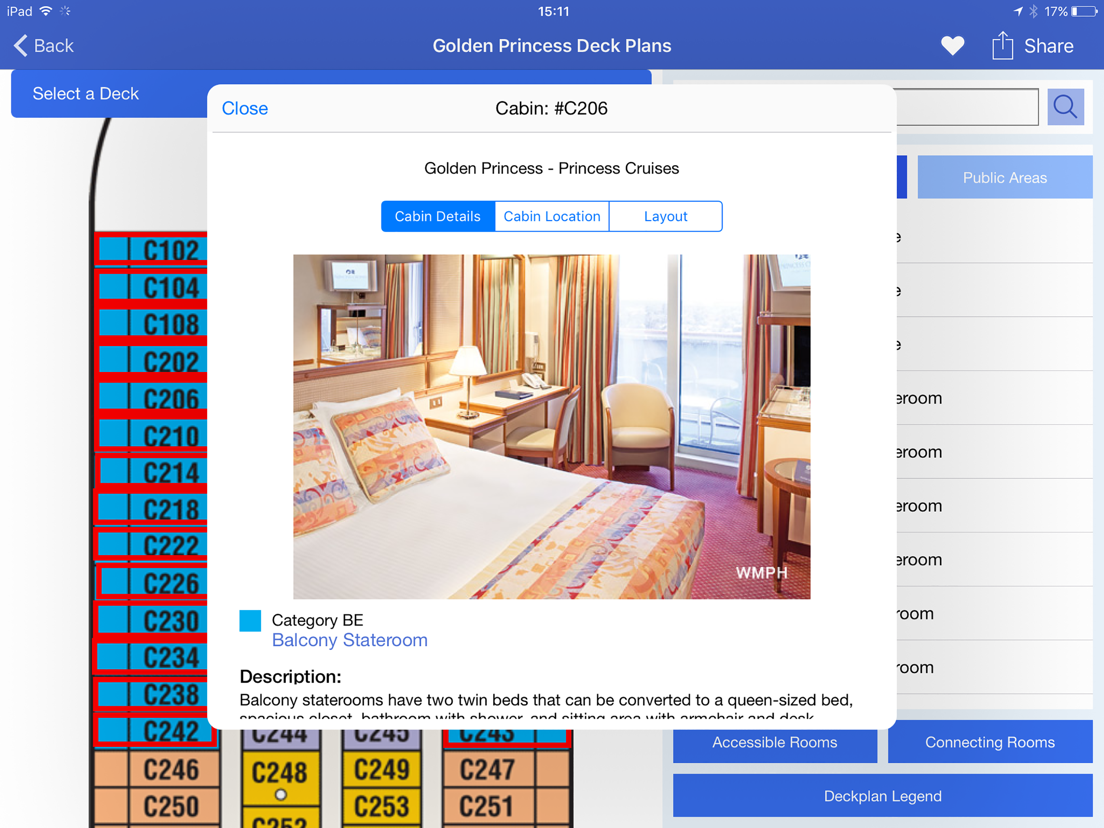Open the Layout tab

[x=665, y=216]
